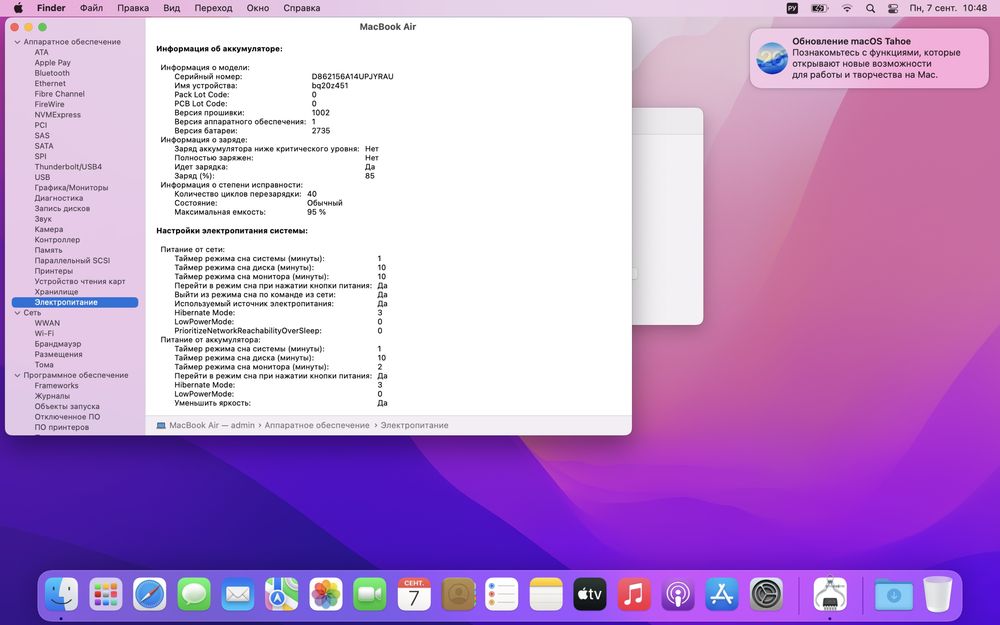
Task: Open Spotlight search icon
Action: click(871, 8)
